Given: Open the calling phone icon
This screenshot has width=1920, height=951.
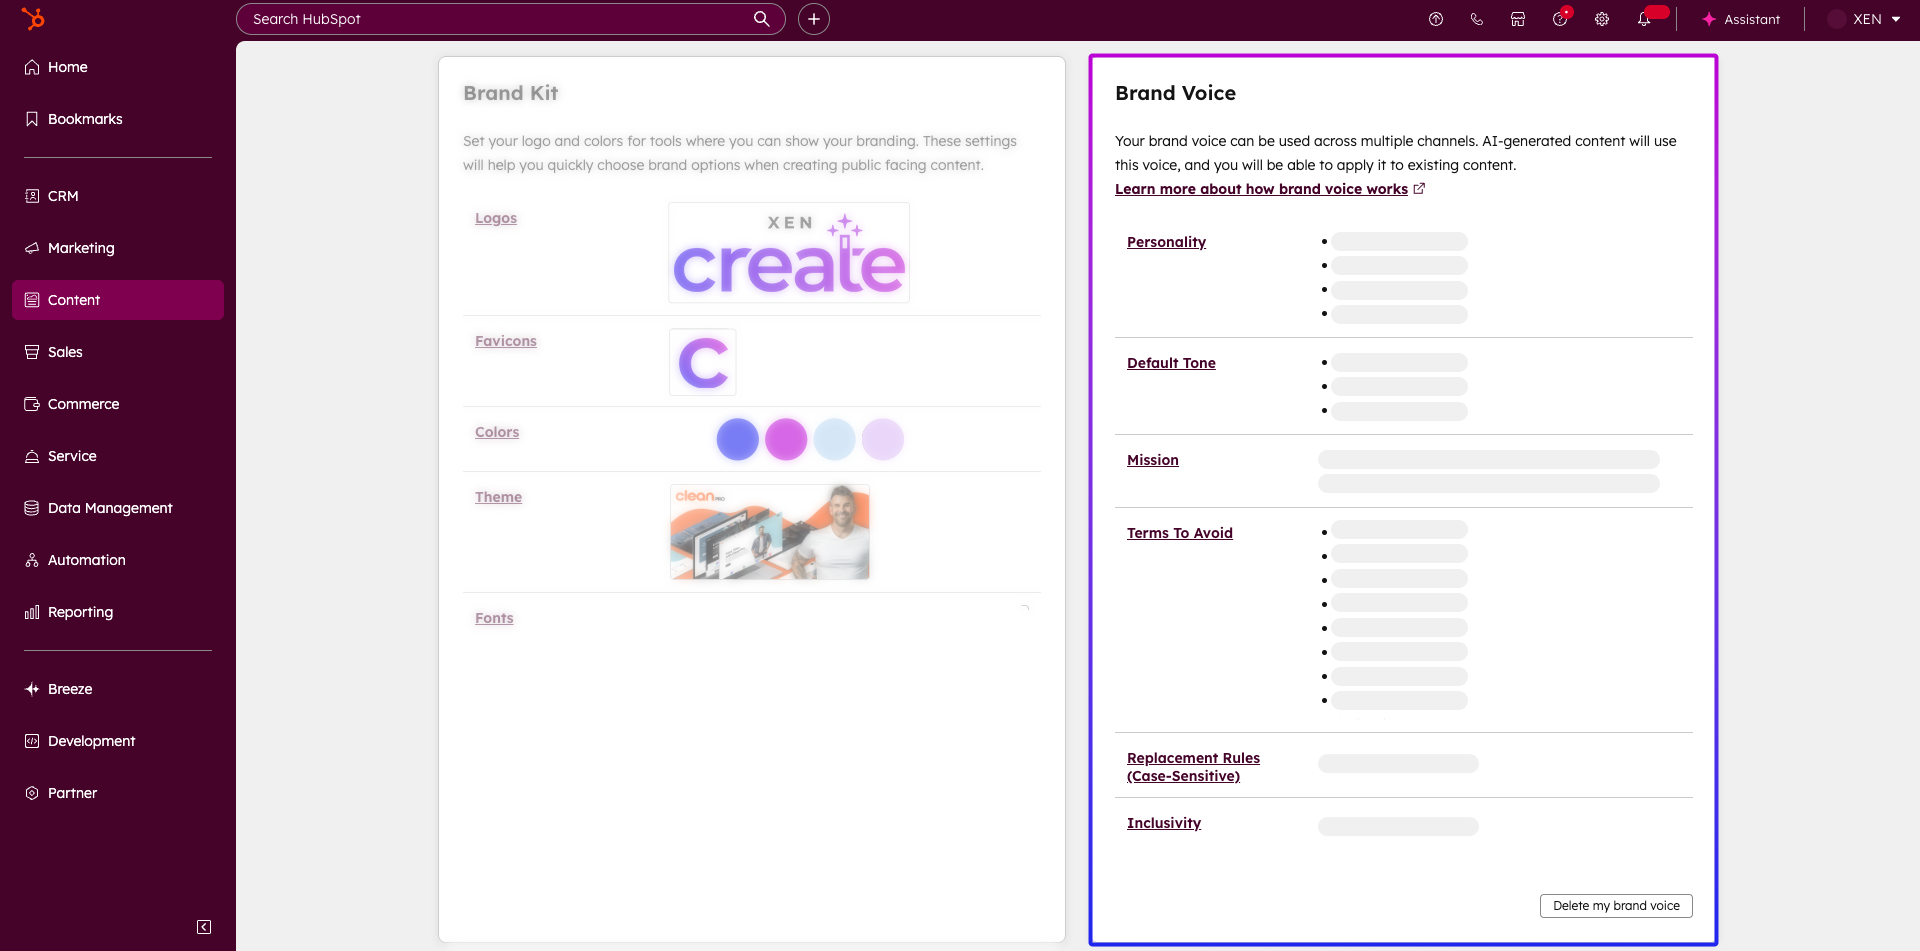Looking at the screenshot, I should pyautogui.click(x=1477, y=19).
